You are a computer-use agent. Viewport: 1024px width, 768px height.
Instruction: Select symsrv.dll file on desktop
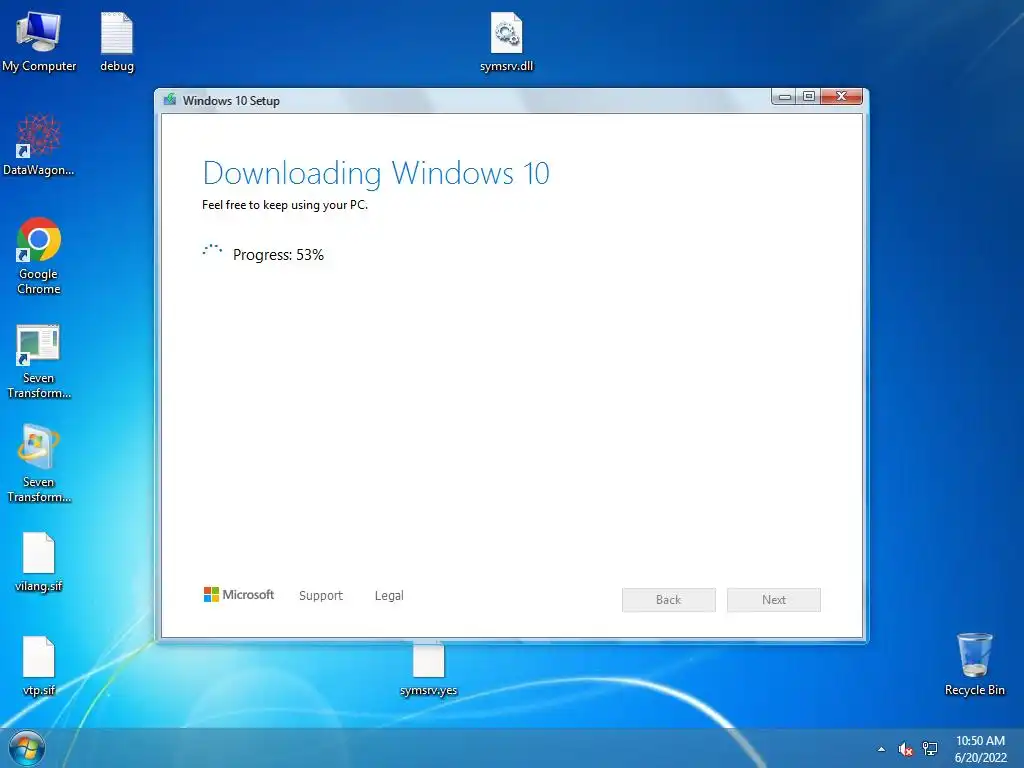[506, 41]
